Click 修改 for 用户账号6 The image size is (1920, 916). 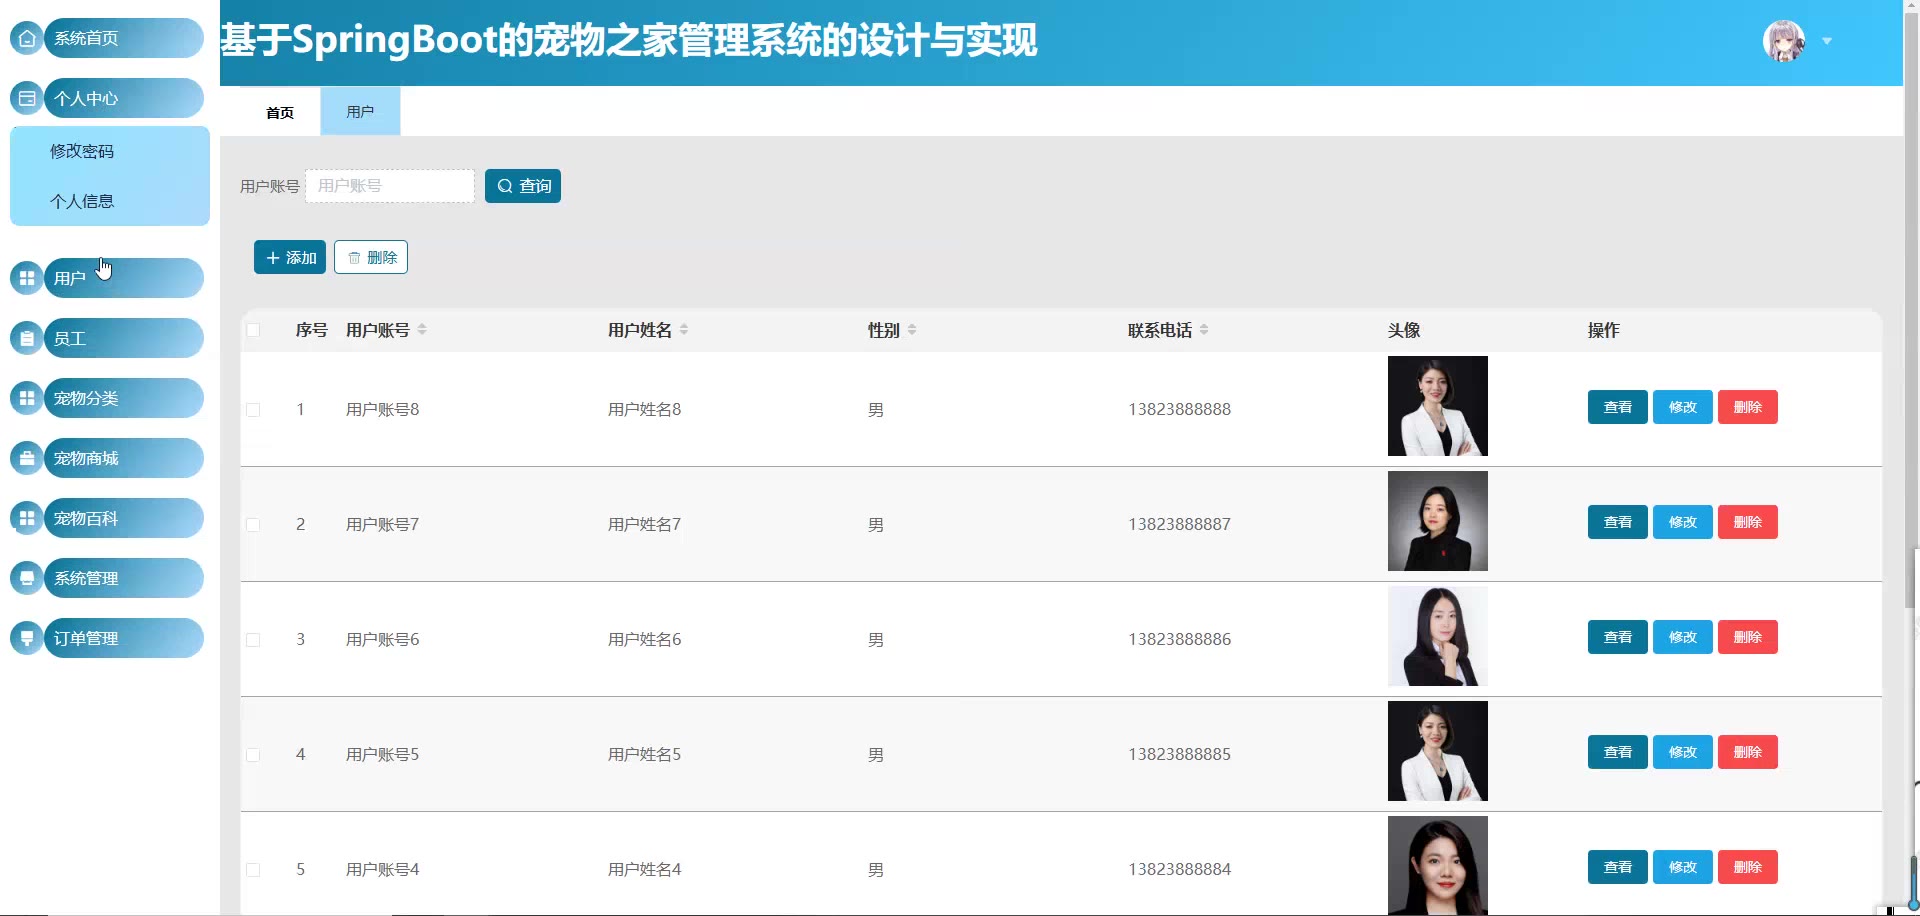coord(1683,637)
